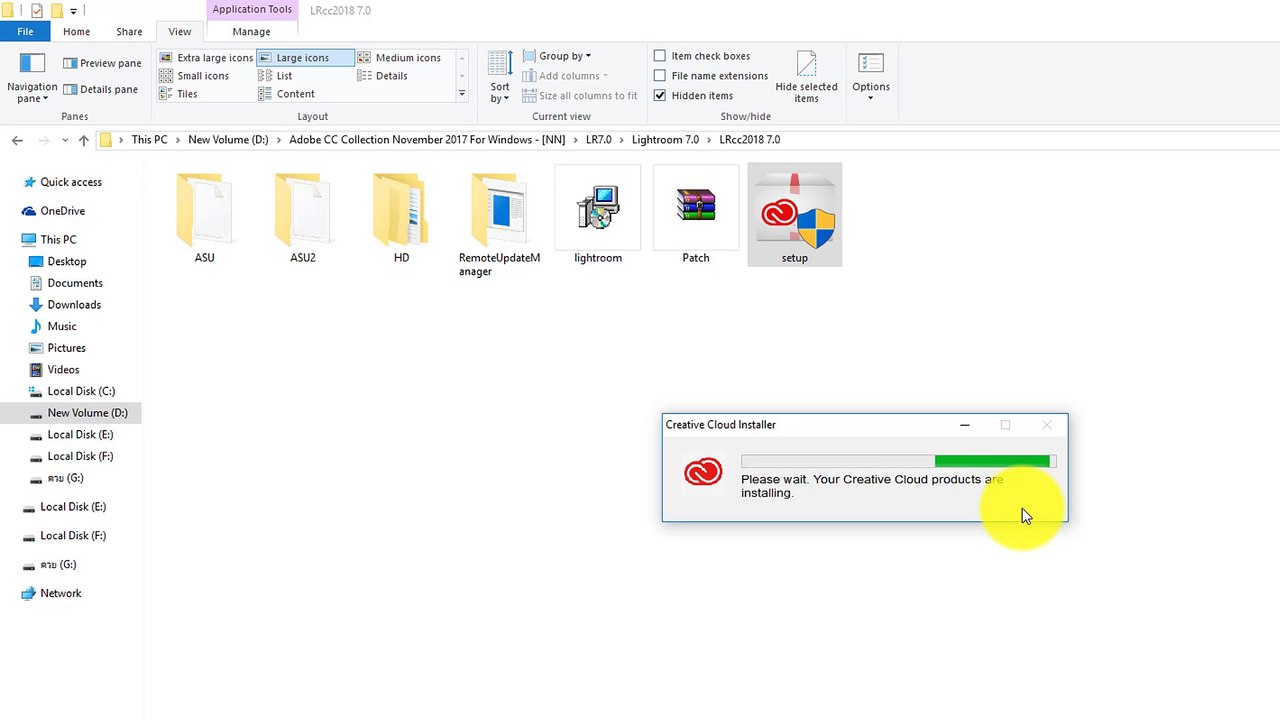Uncheck the Hidden items checkbox
The image size is (1280, 720).
pyautogui.click(x=660, y=96)
